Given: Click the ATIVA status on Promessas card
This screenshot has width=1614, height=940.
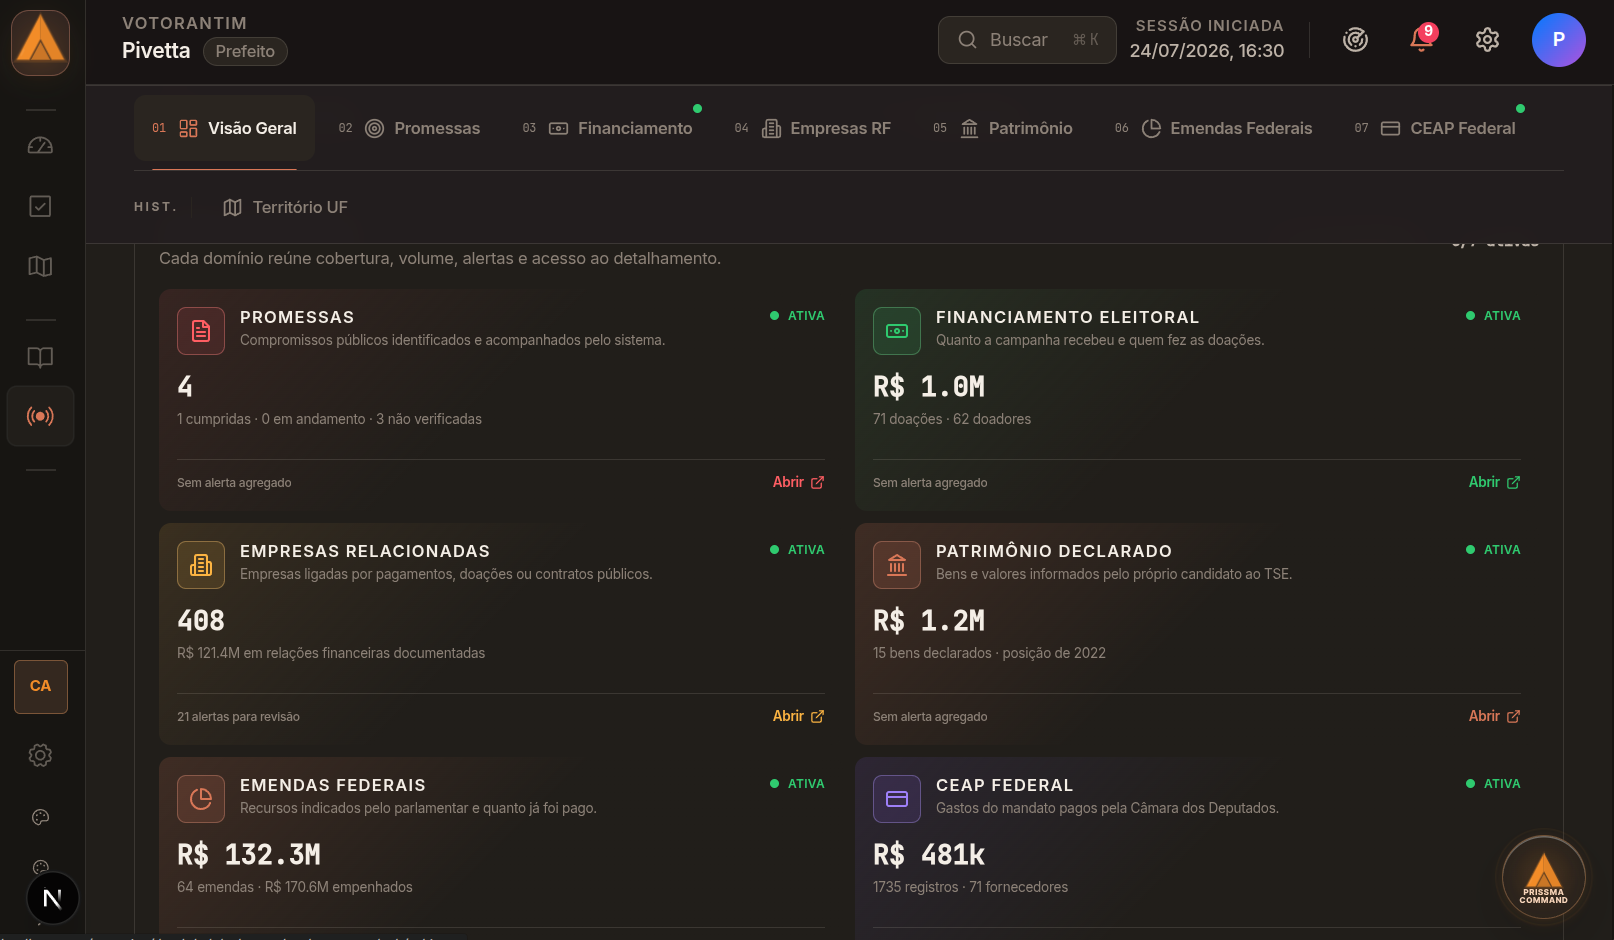Looking at the screenshot, I should coord(797,316).
